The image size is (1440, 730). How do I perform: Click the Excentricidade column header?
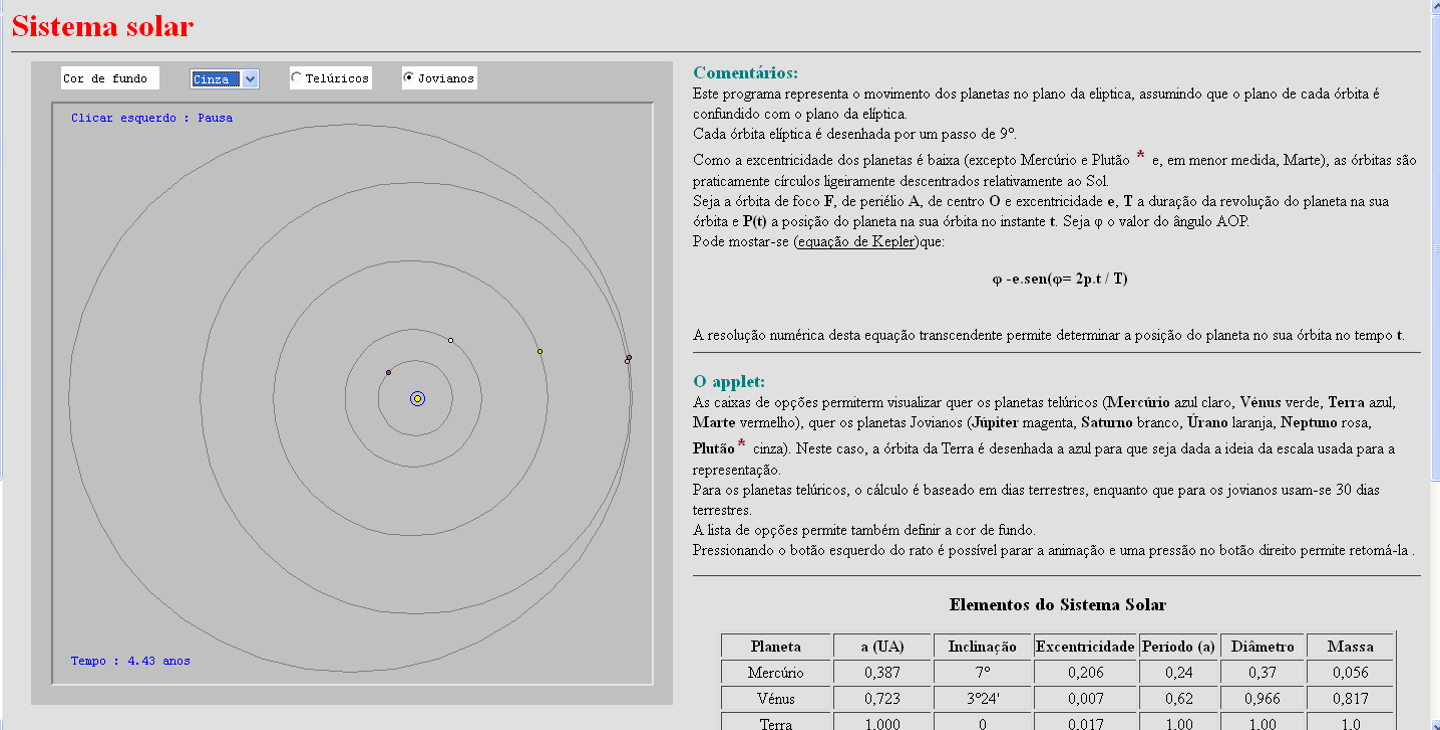click(1085, 646)
